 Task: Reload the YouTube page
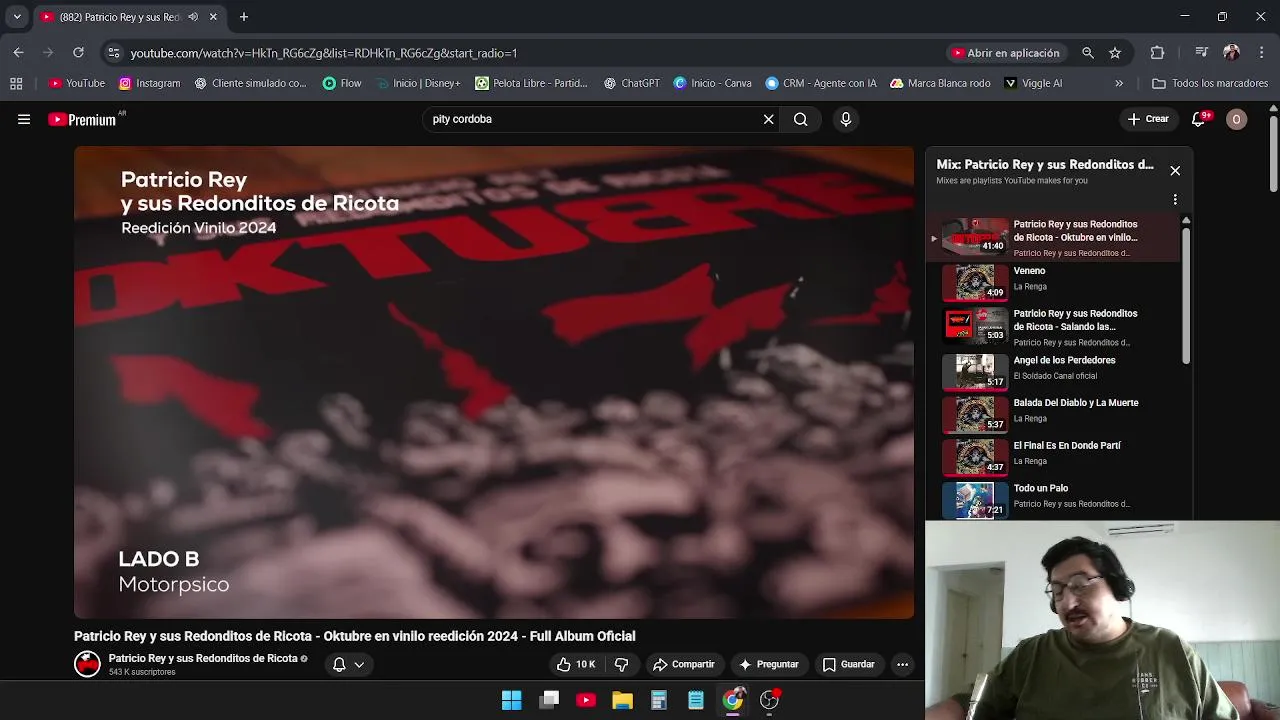coord(78,52)
